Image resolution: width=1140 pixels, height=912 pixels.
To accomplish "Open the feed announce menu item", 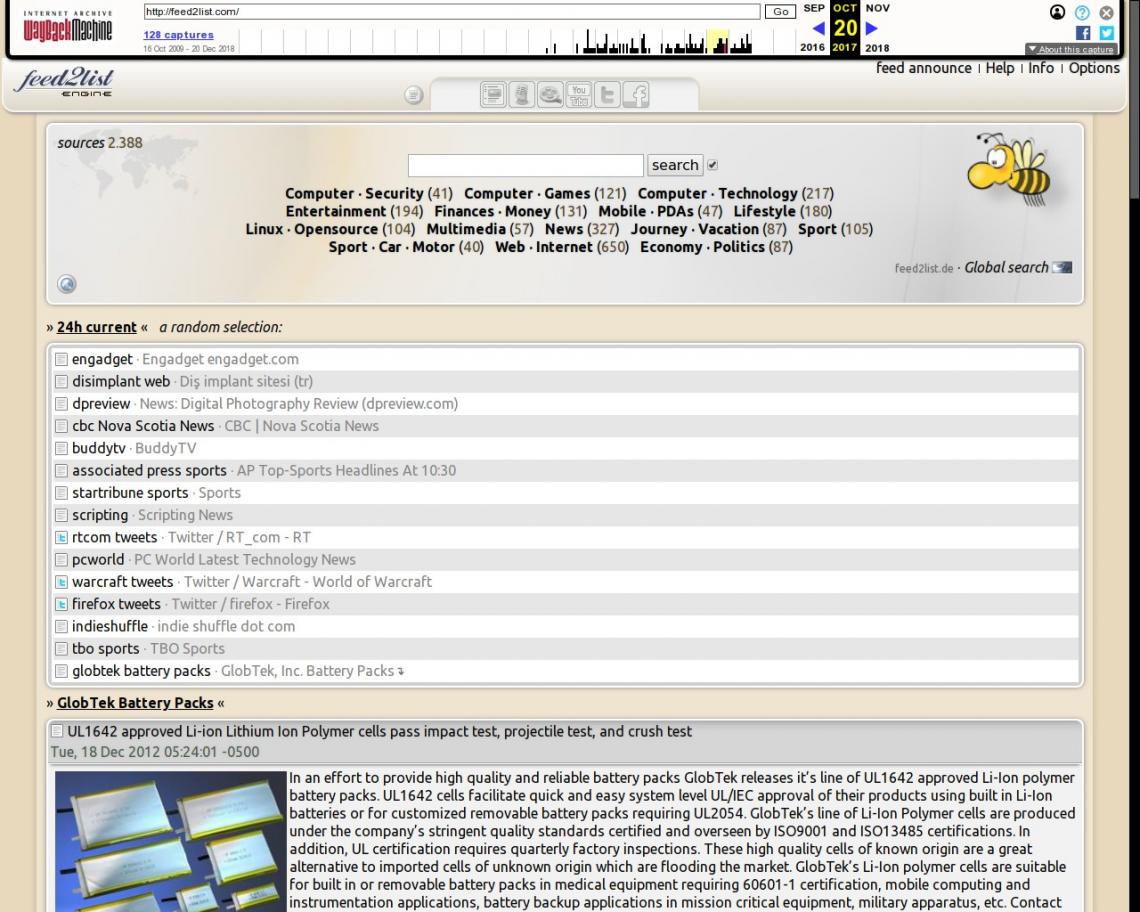I will tap(923, 68).
